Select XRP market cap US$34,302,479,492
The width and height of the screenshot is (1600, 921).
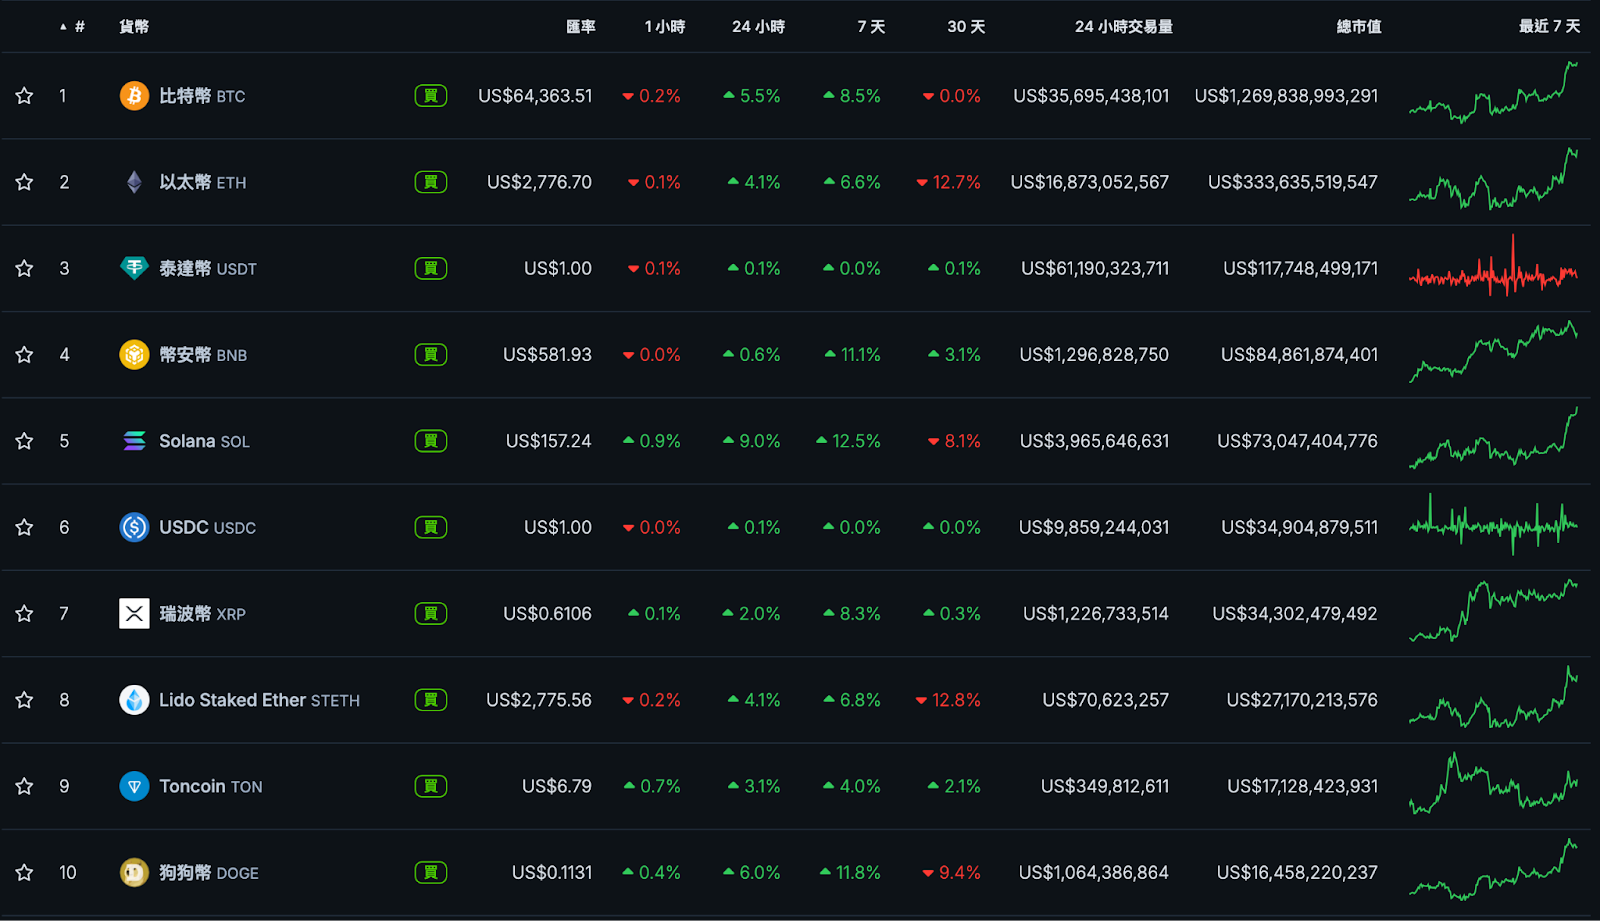[1295, 614]
